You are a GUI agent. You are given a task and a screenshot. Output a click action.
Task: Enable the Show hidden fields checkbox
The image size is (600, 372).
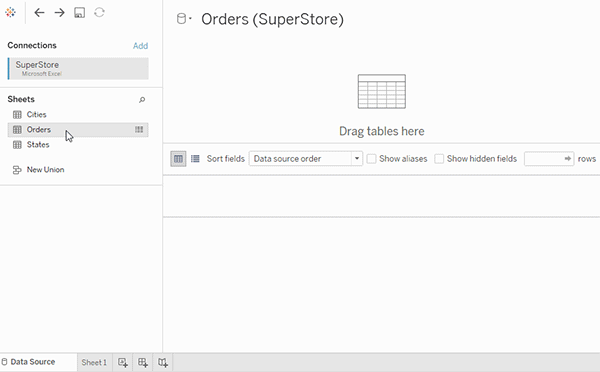439,158
